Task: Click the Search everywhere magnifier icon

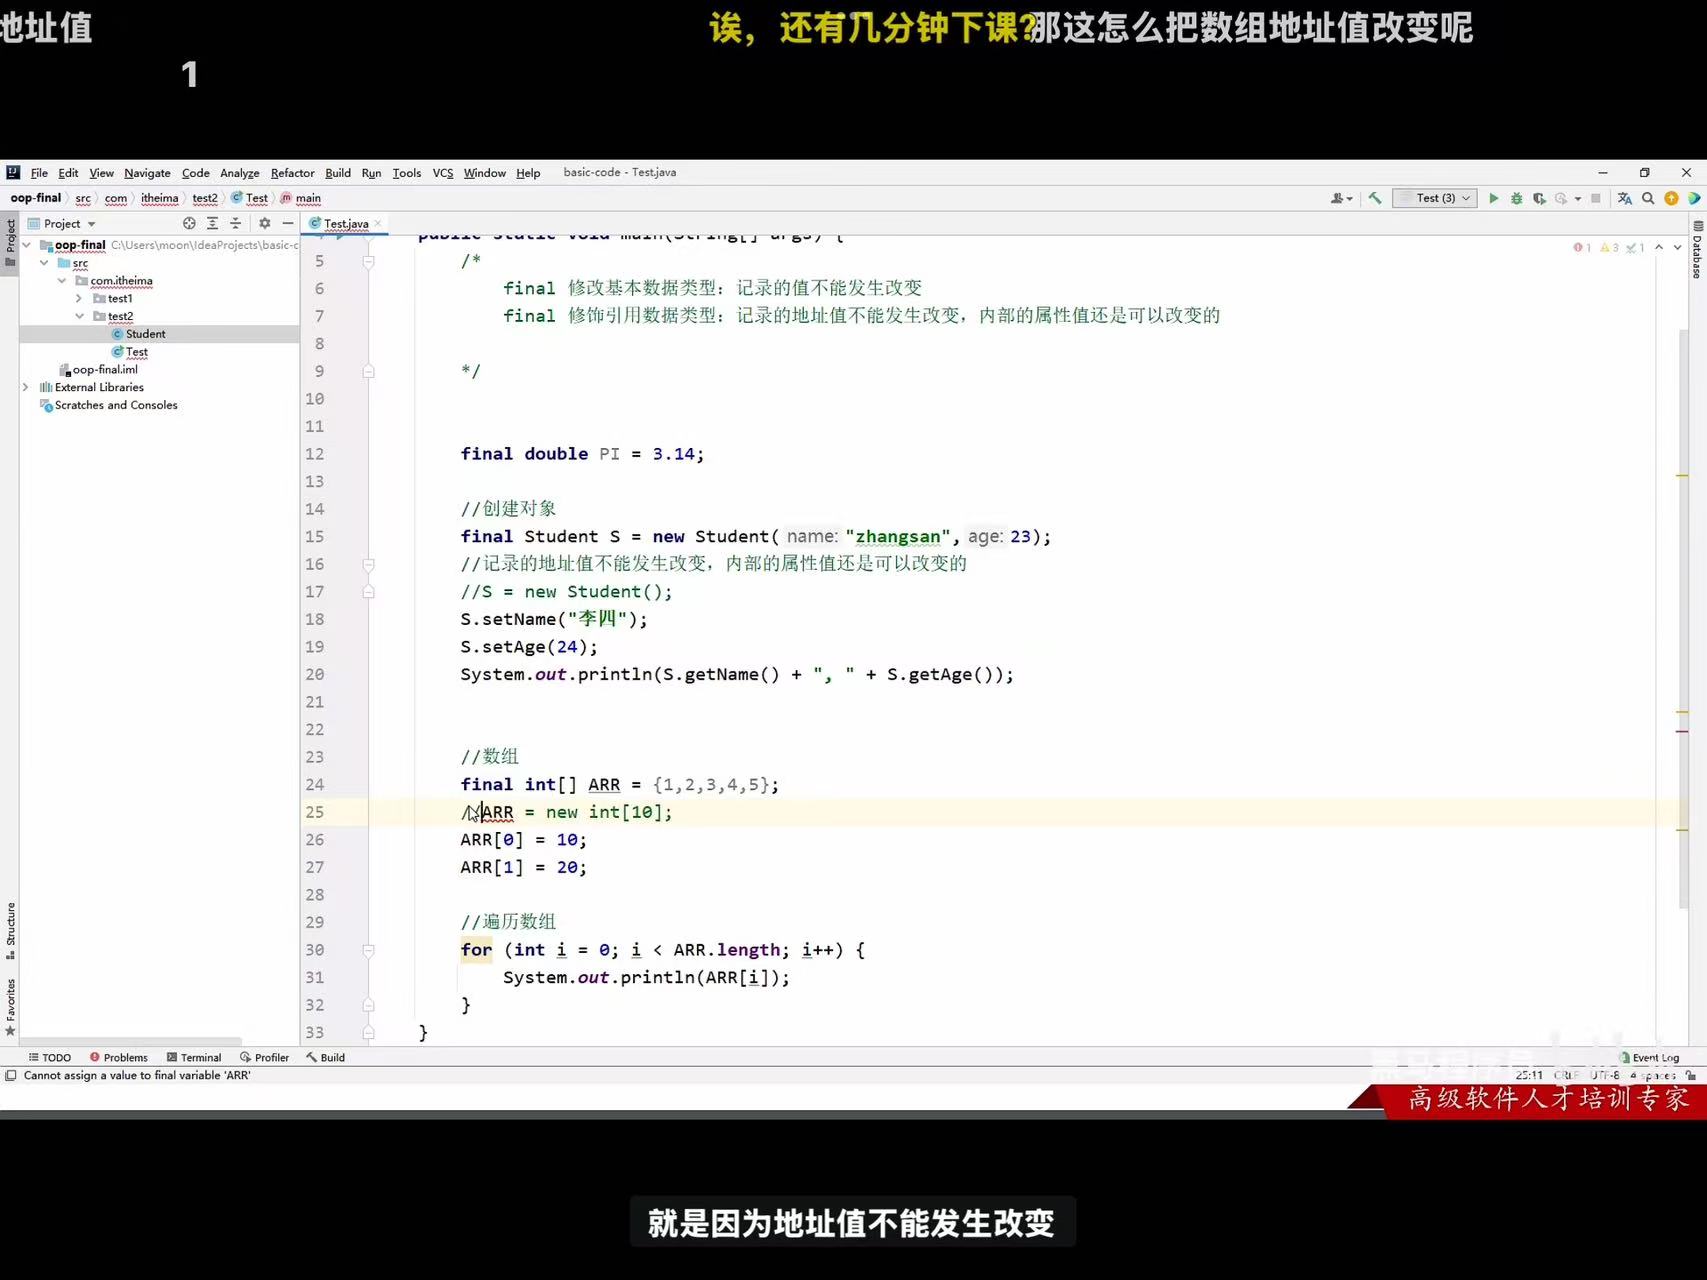Action: click(x=1647, y=198)
